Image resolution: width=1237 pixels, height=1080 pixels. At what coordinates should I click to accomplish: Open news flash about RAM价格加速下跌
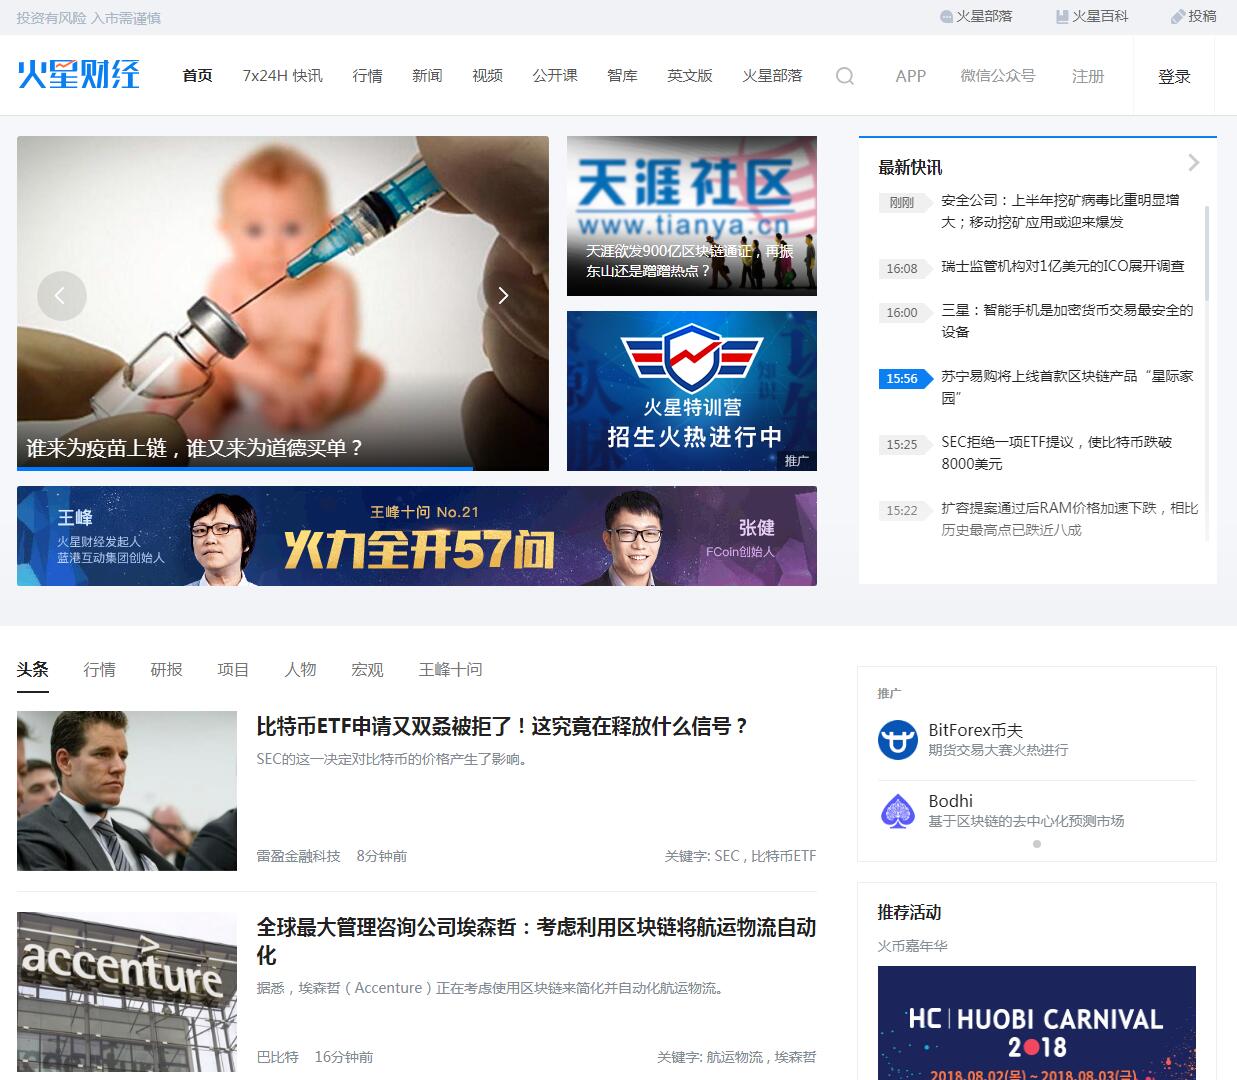[1069, 519]
